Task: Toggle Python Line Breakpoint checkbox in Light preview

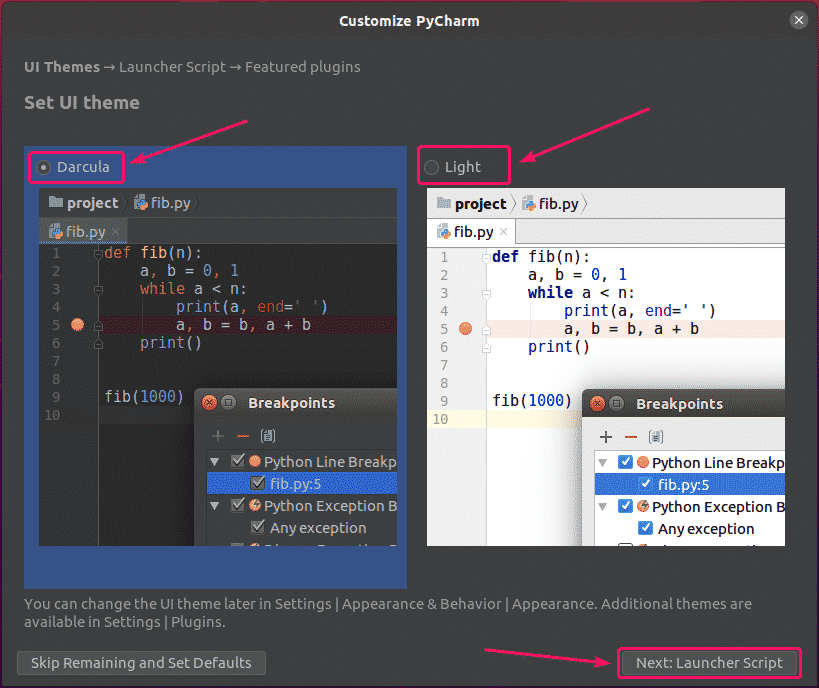Action: (625, 462)
